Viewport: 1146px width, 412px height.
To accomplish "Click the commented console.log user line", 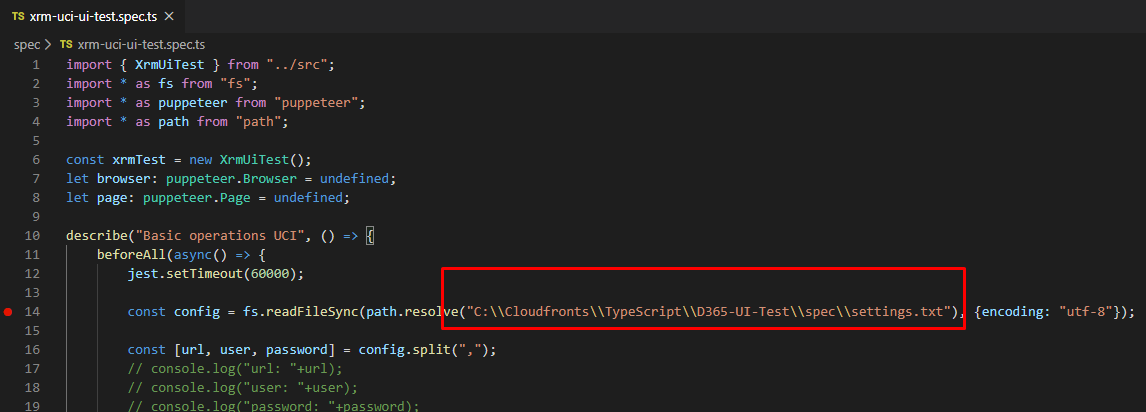I will pyautogui.click(x=243, y=387).
